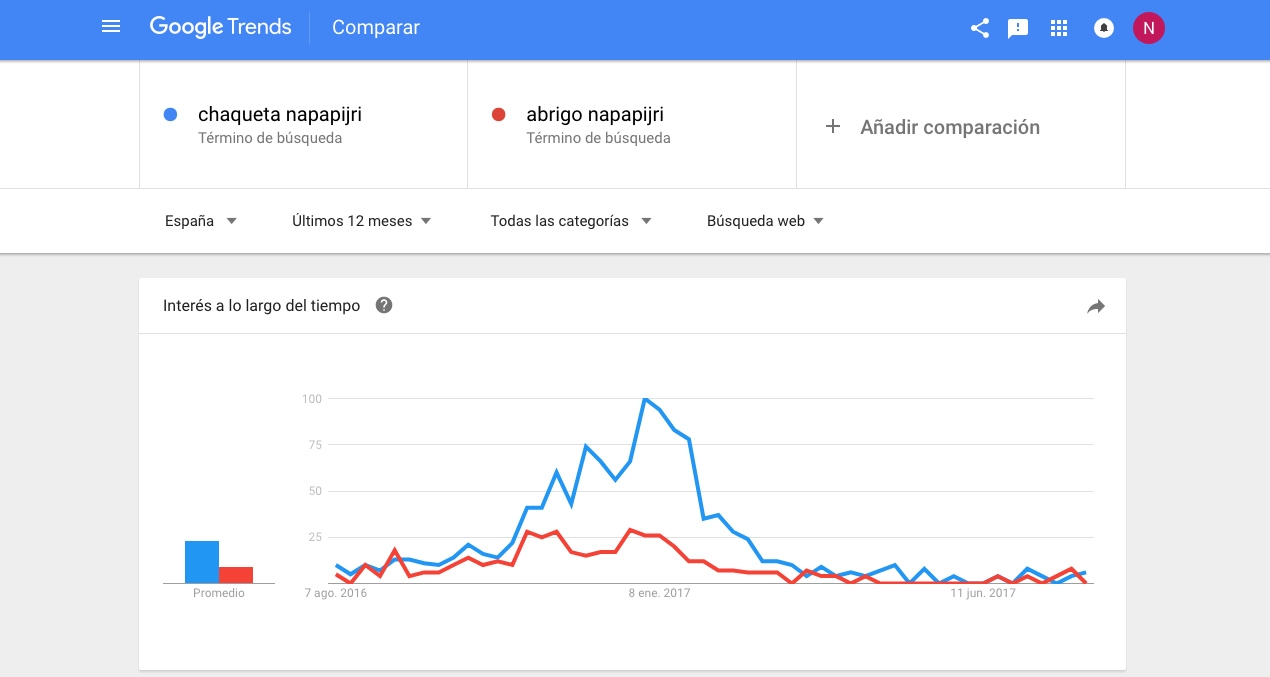Open your account avatar menu
1270x677 pixels.
1148,27
